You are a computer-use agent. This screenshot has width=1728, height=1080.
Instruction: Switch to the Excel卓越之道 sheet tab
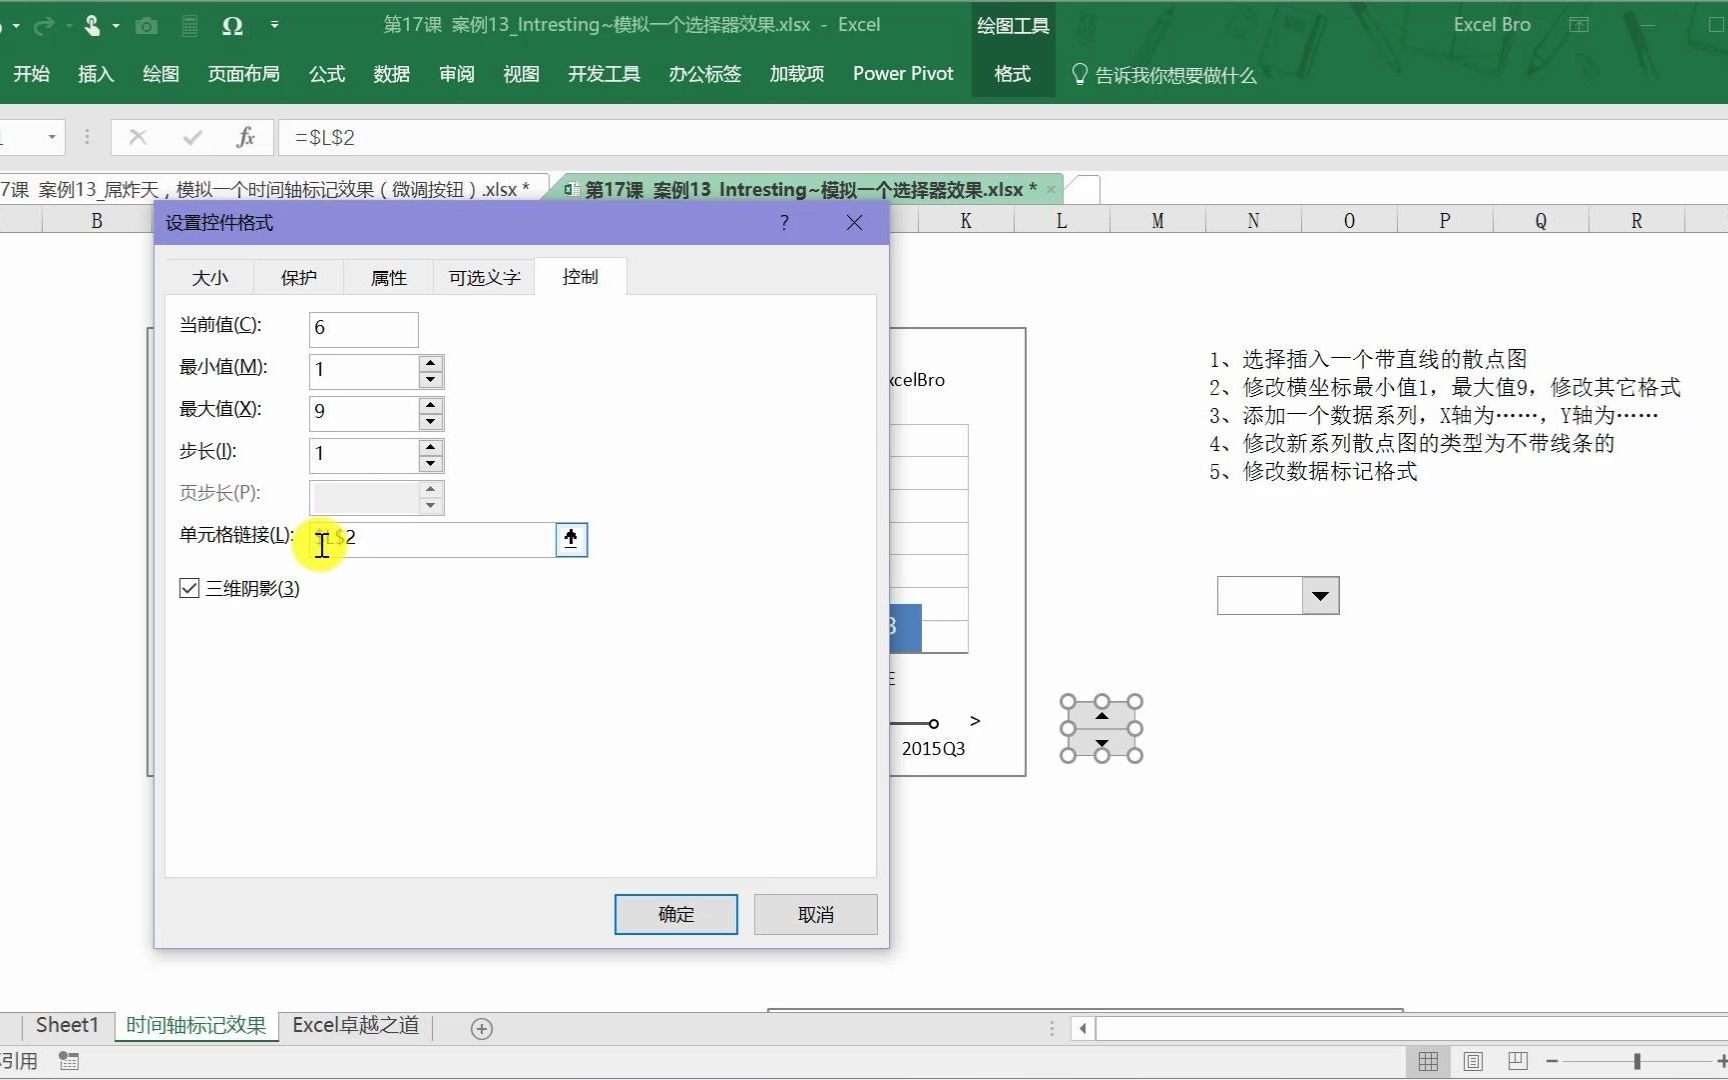click(x=354, y=1025)
